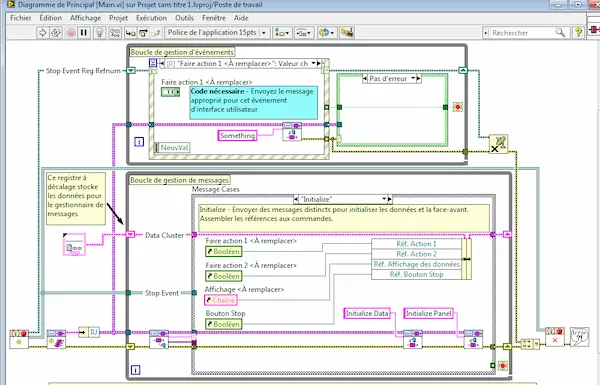600x385 pixels.
Task: Click Réf. Action 1 bundle element
Action: (x=416, y=244)
